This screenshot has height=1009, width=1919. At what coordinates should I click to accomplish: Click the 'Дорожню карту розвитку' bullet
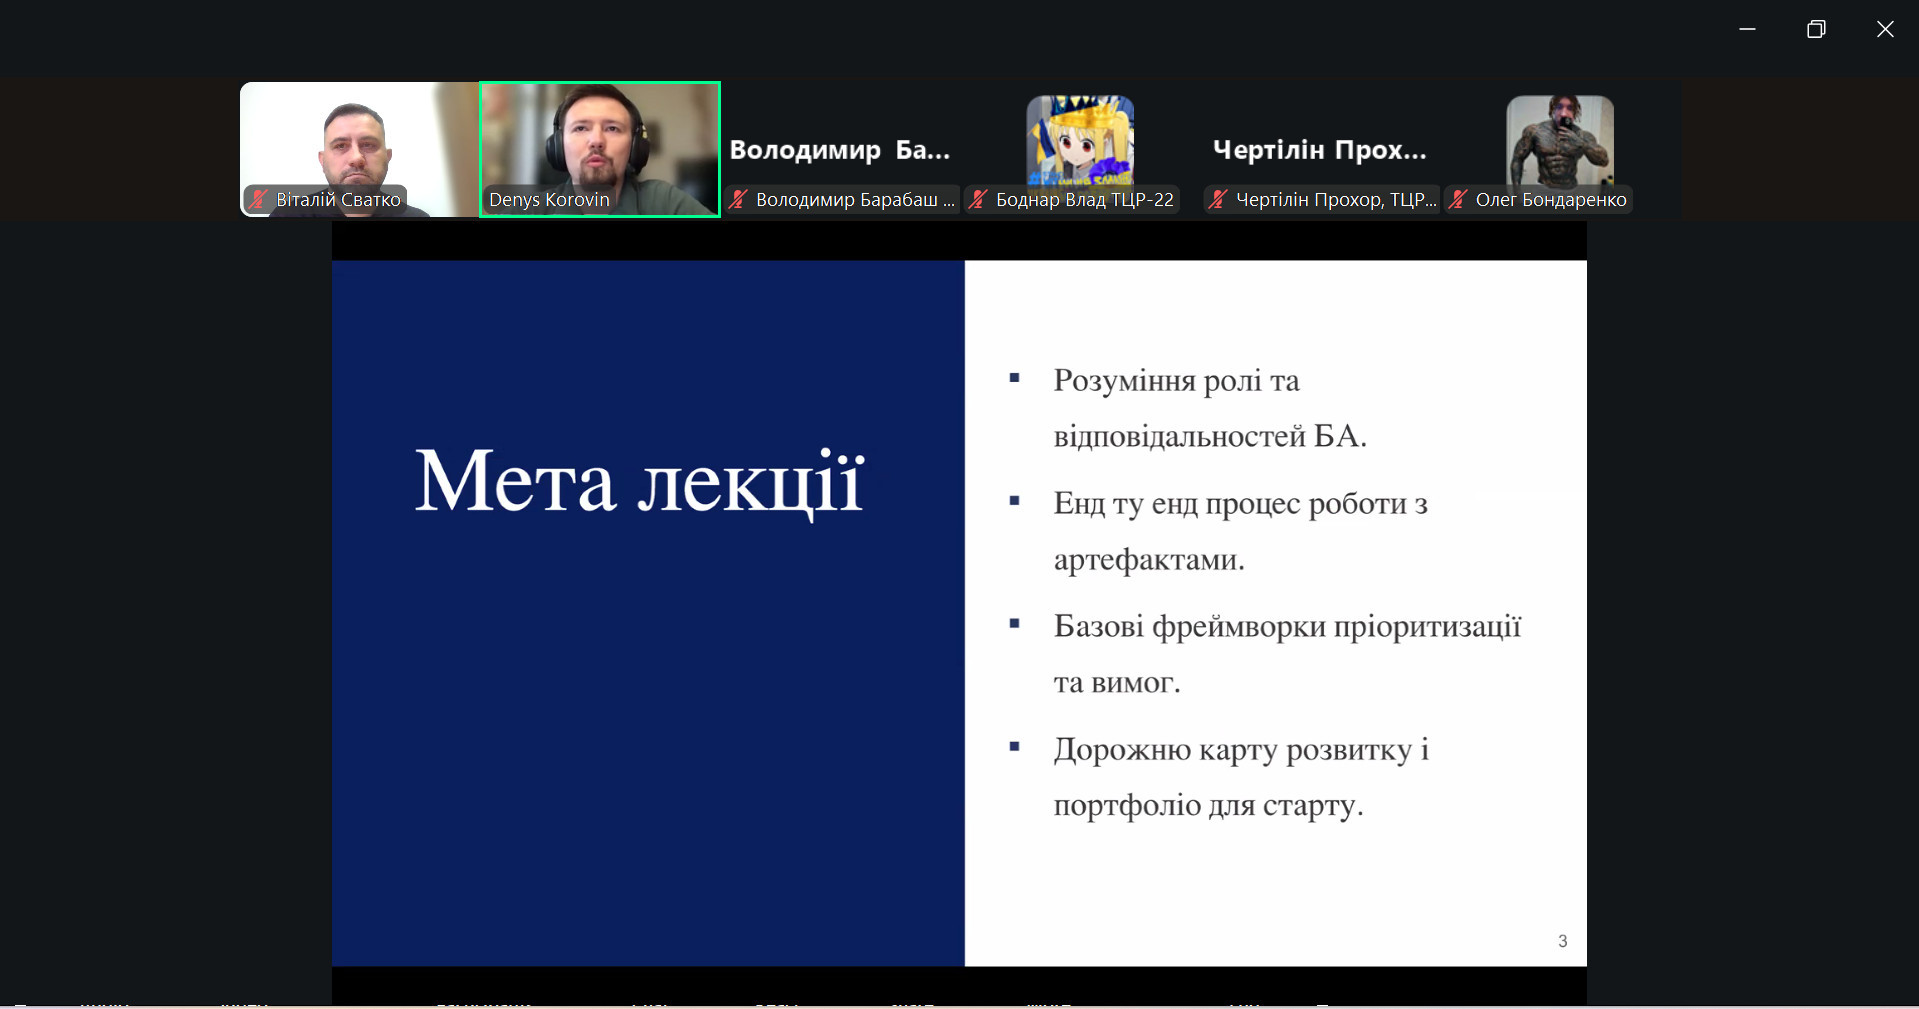(1240, 776)
